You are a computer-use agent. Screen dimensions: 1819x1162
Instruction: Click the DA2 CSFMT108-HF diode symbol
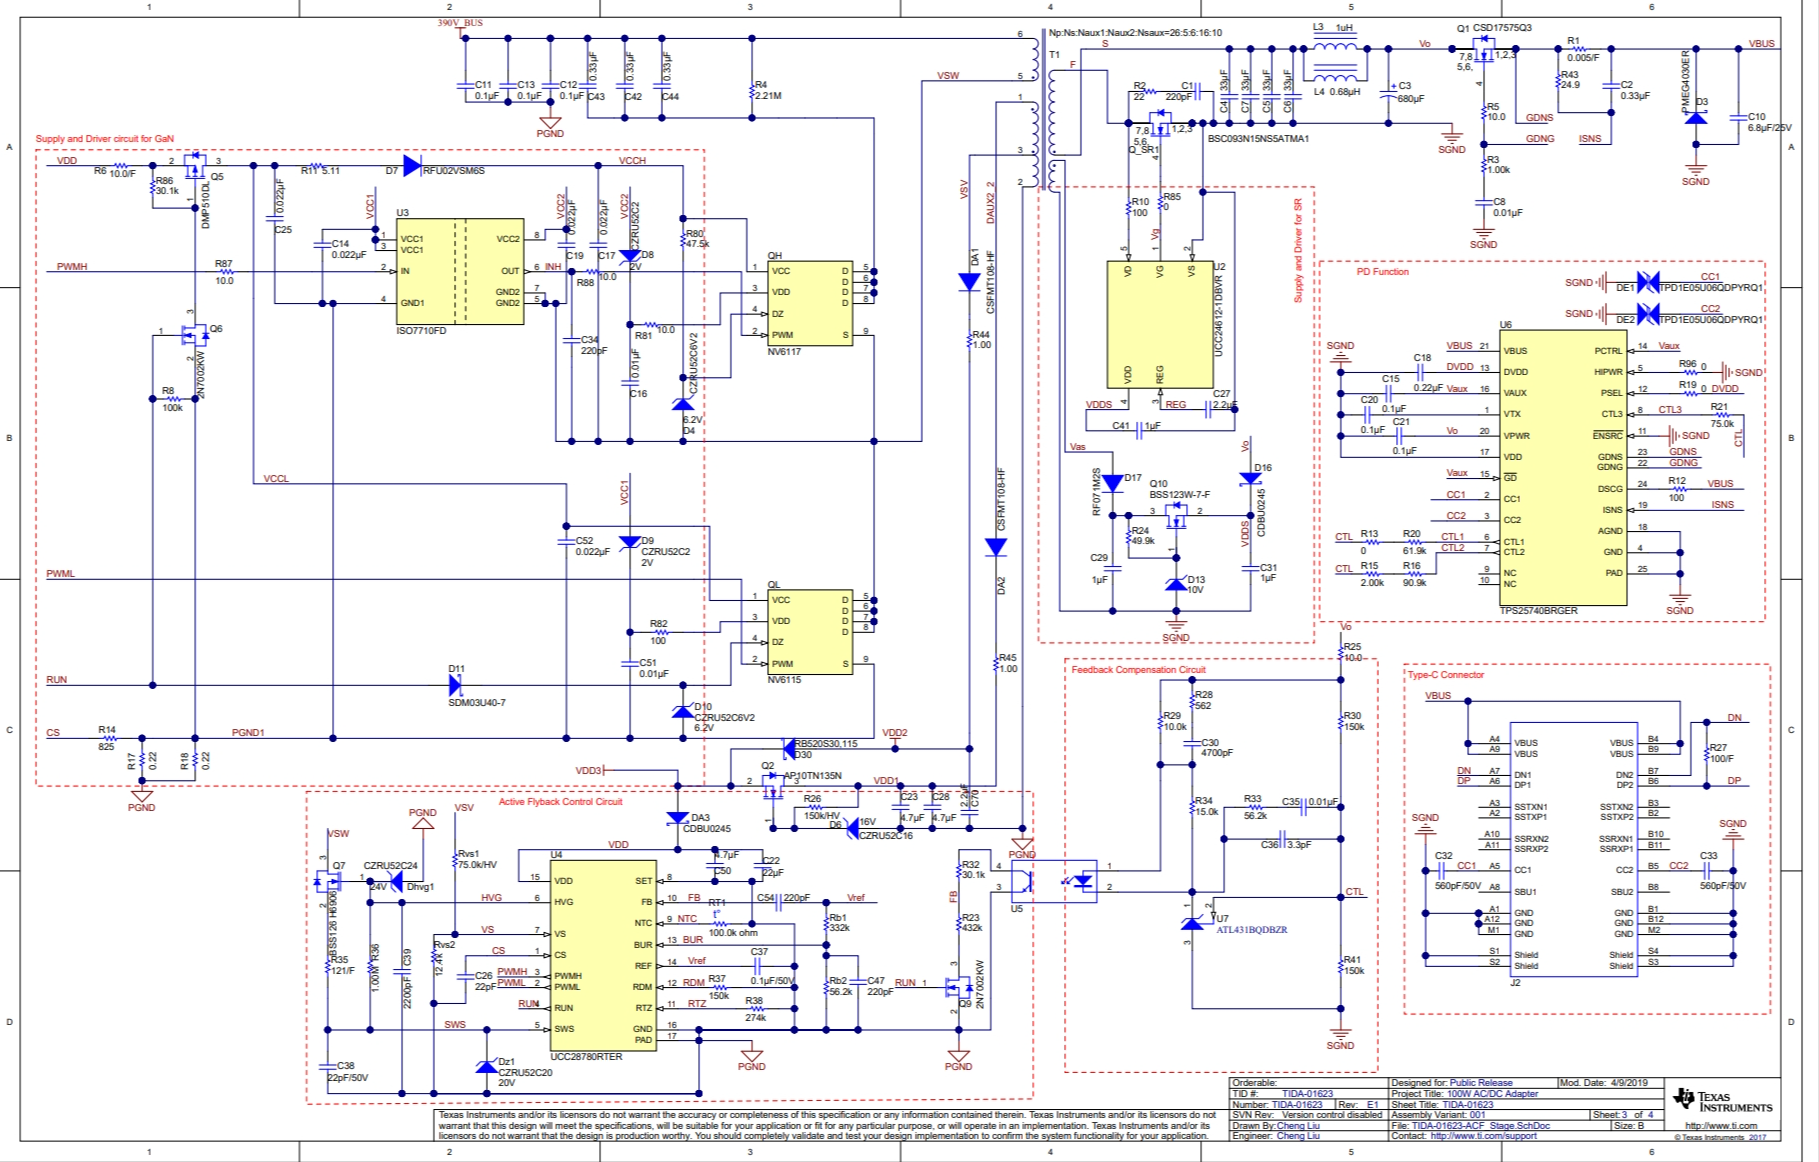(996, 547)
